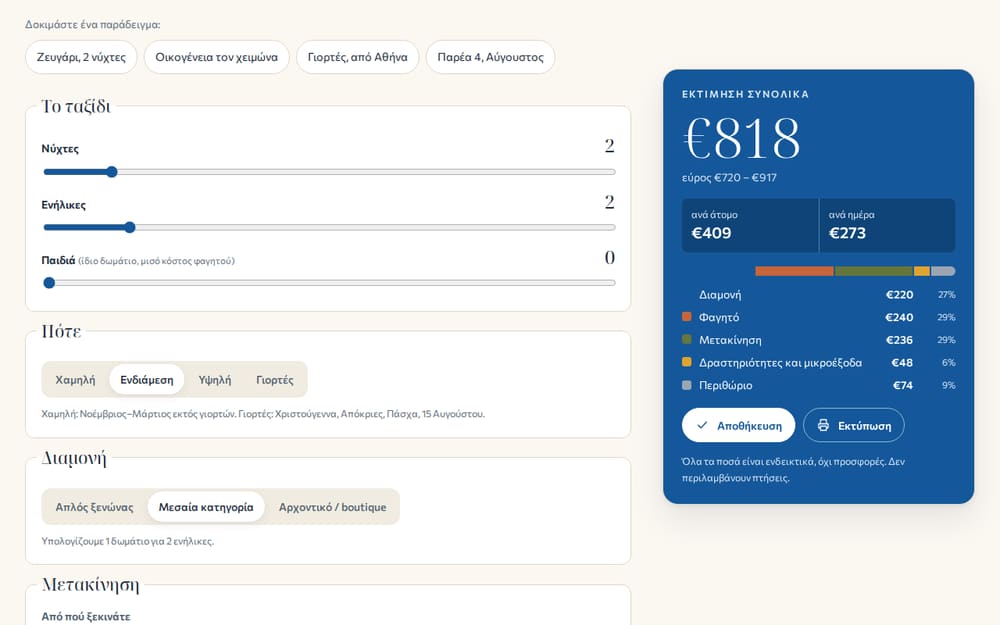Click the 'Το ταξίδι' section heading
The image size is (1000, 625).
(76, 106)
